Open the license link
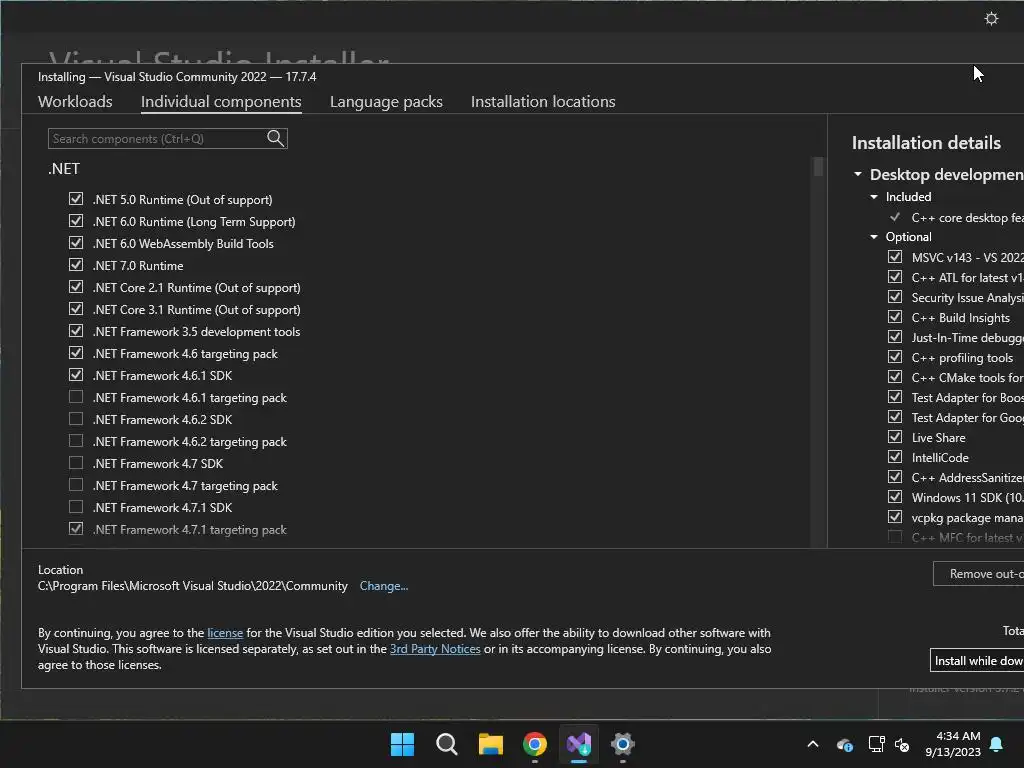This screenshot has height=768, width=1024. point(225,633)
